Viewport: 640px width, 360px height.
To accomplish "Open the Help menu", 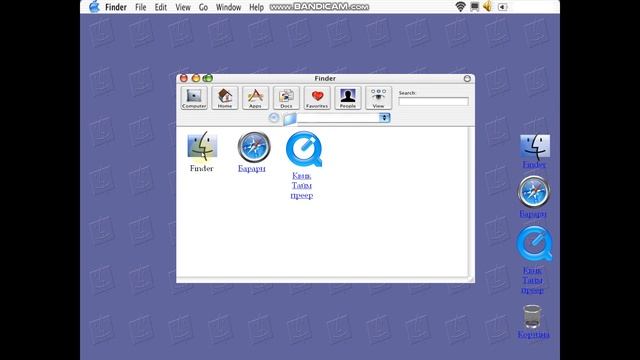I will [256, 7].
